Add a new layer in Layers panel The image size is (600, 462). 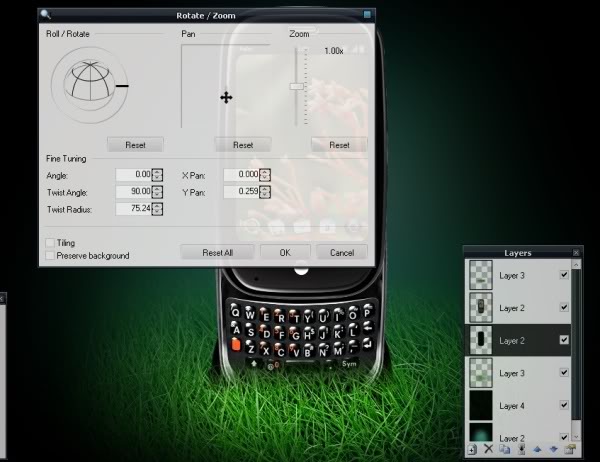click(472, 449)
